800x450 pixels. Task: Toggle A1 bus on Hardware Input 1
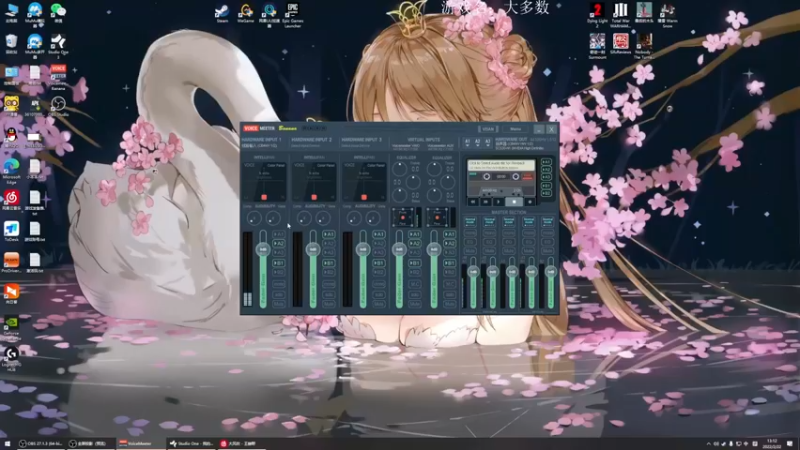click(x=279, y=234)
